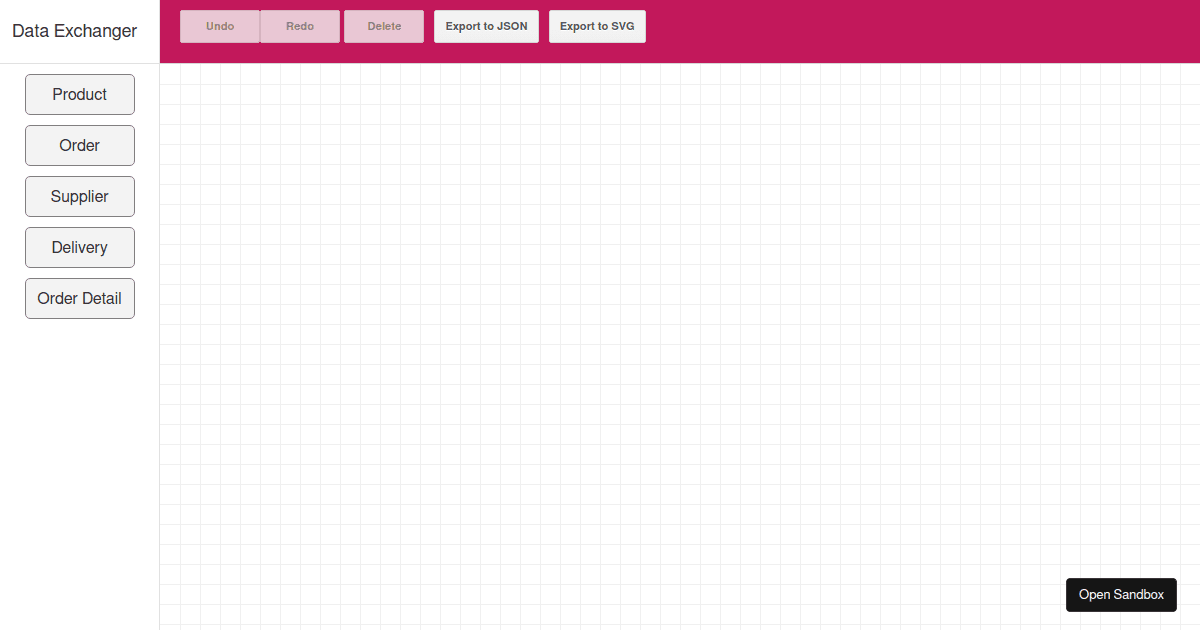
Task: Open the sandbox via Open Sandbox button
Action: [x=1121, y=594]
